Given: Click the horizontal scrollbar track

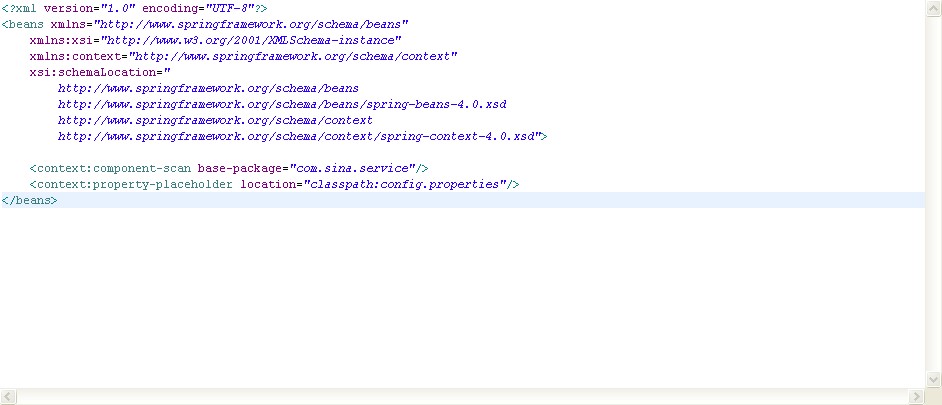Looking at the screenshot, I should pyautogui.click(x=462, y=397).
